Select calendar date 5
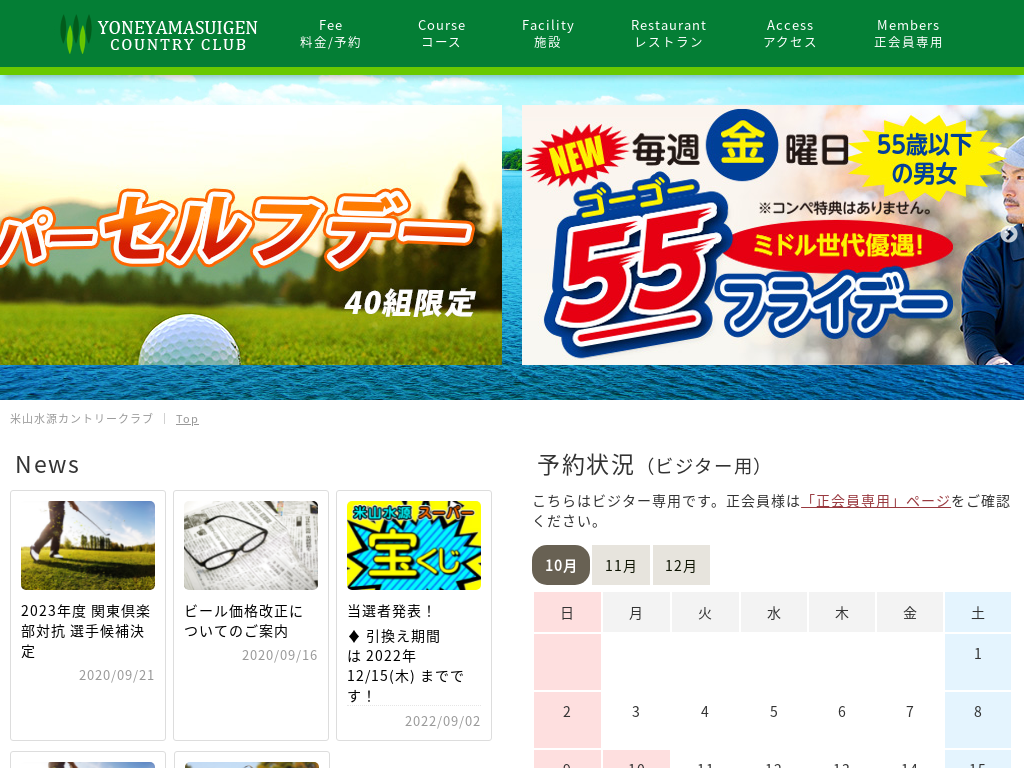1024x768 pixels. (x=774, y=720)
